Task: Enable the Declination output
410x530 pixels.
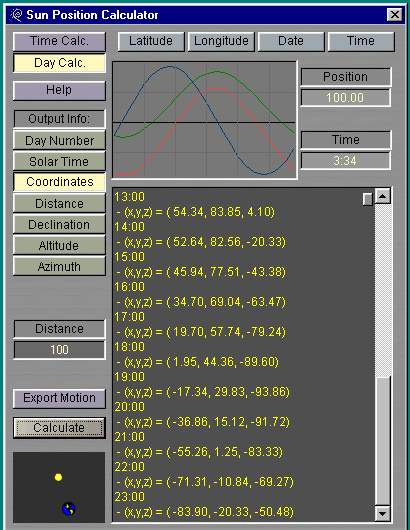Action: 59,225
